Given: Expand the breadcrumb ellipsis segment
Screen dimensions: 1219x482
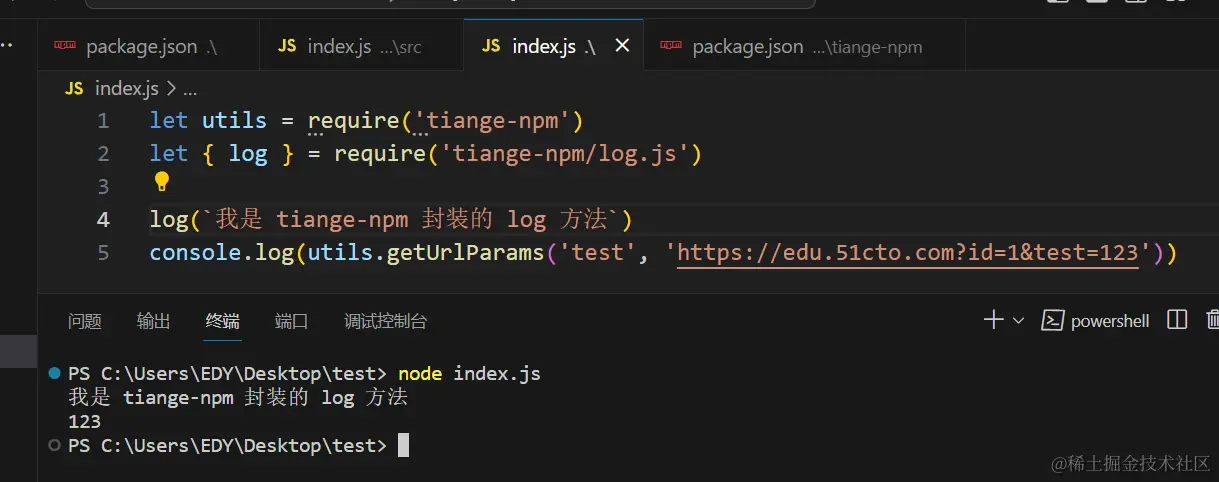Looking at the screenshot, I should click(190, 89).
